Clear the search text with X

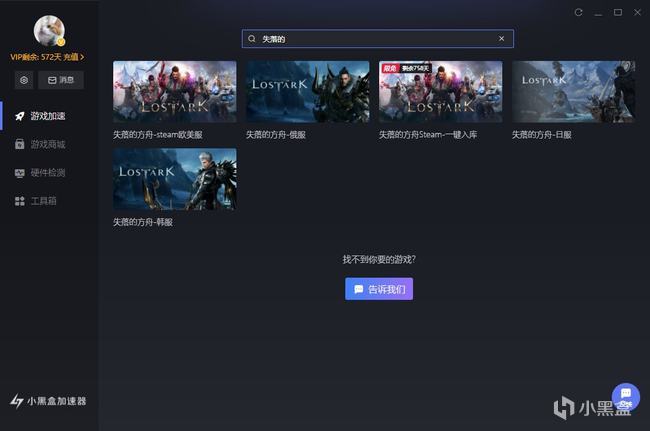click(x=501, y=39)
